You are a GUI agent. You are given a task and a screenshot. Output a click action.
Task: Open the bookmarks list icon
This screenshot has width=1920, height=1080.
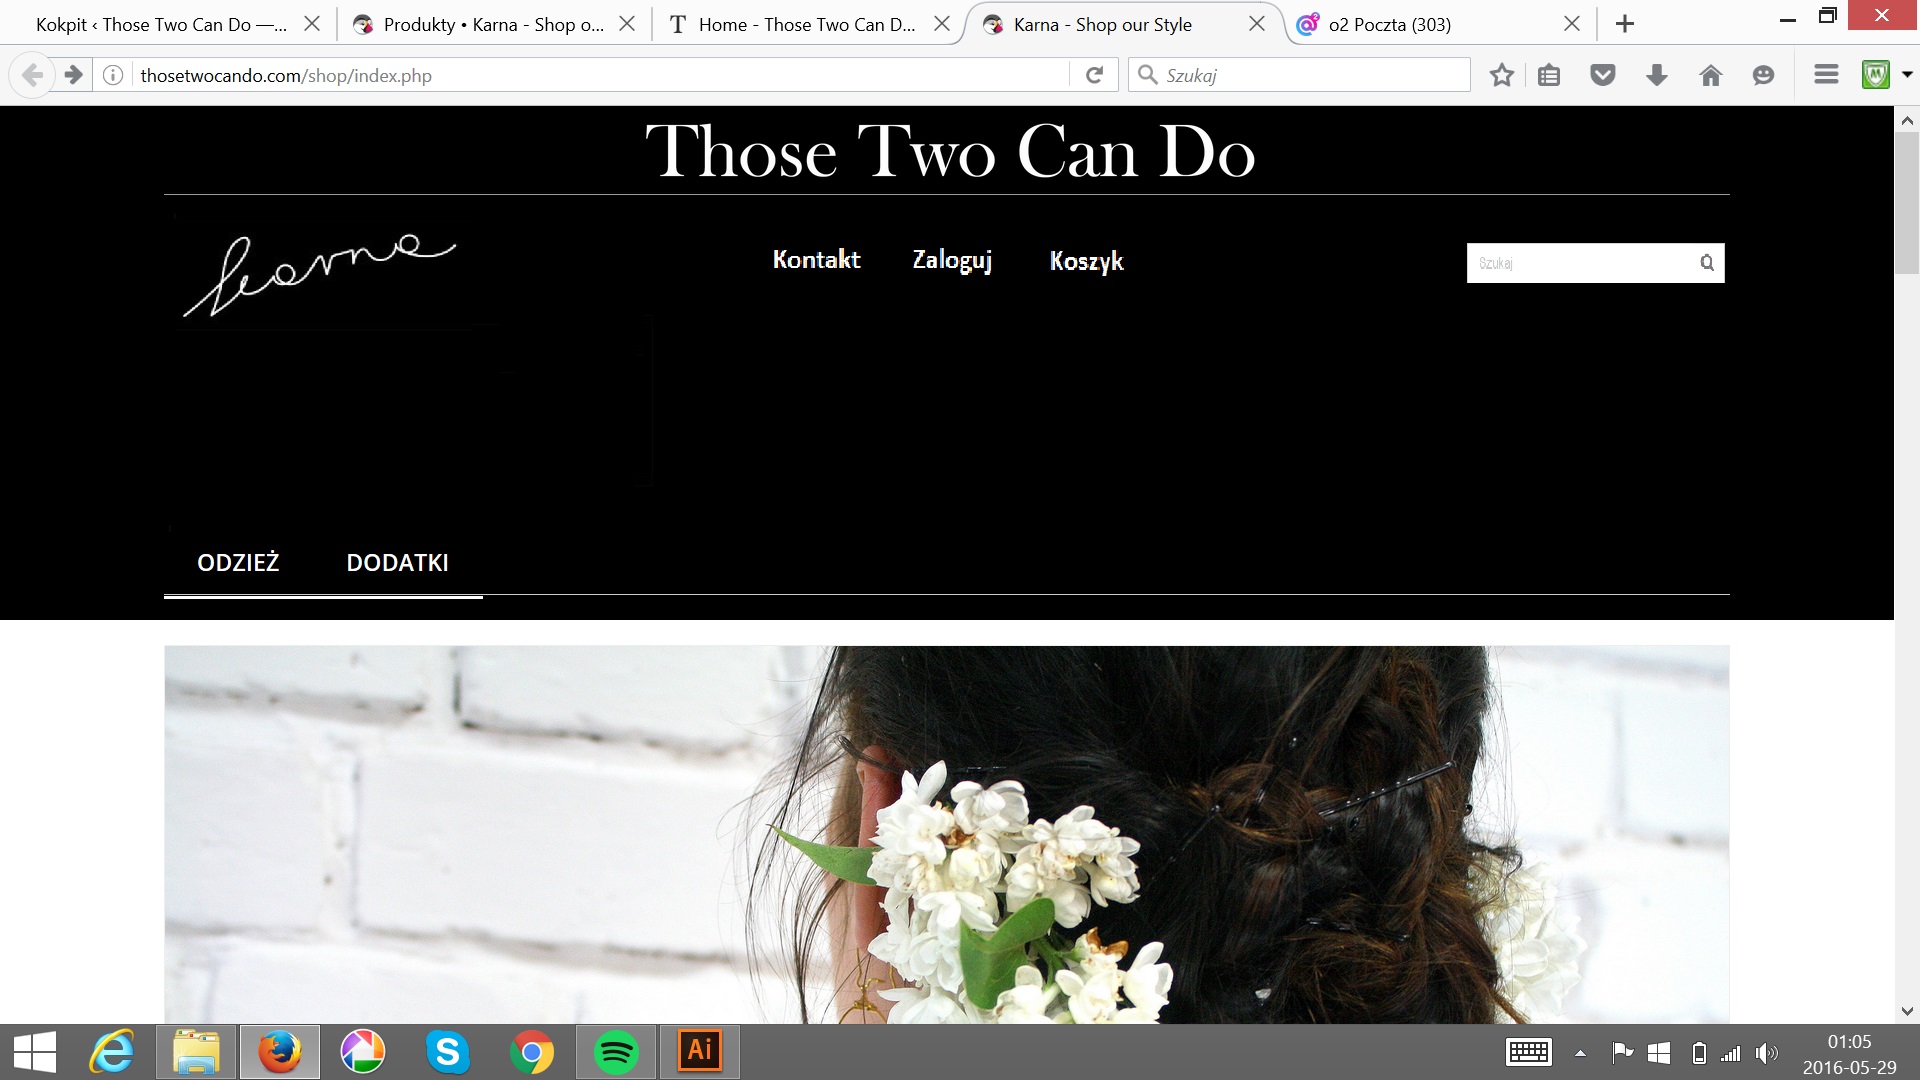point(1549,75)
